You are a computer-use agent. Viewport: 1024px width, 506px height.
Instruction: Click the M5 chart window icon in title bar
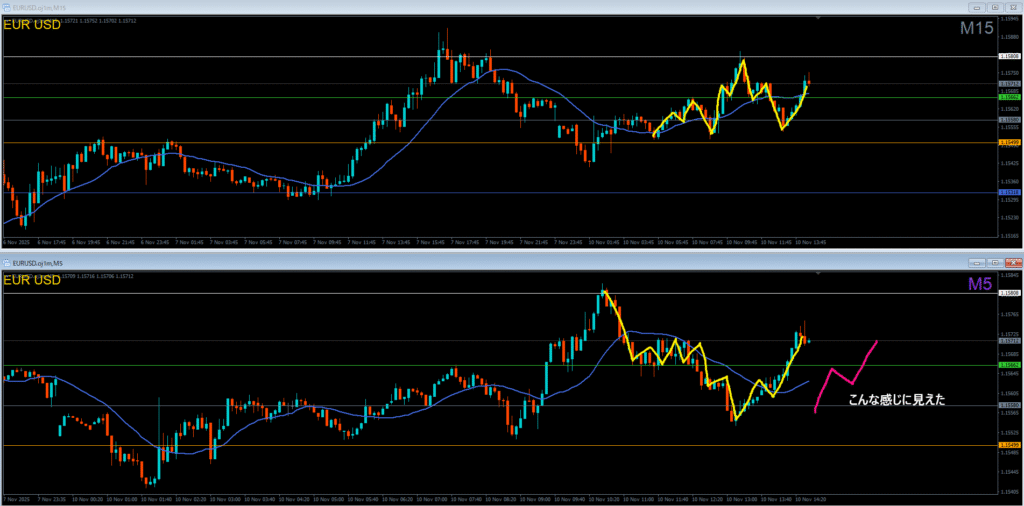click(8, 261)
